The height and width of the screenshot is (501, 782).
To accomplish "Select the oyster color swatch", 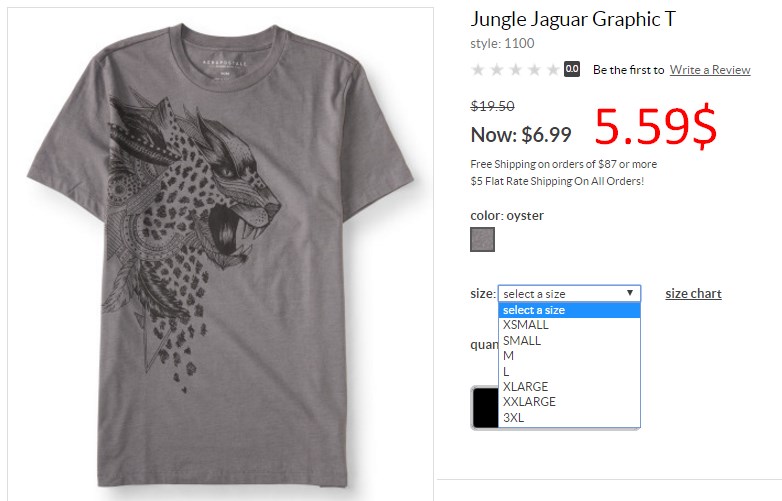I will 482,239.
